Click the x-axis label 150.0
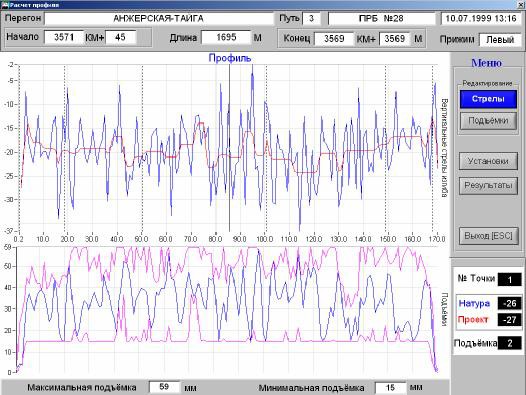Screen dimensions: 526x395 (x=388, y=239)
